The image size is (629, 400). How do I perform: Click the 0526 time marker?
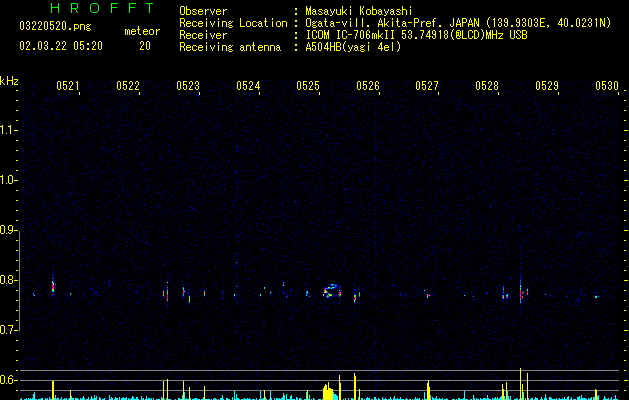click(x=368, y=86)
